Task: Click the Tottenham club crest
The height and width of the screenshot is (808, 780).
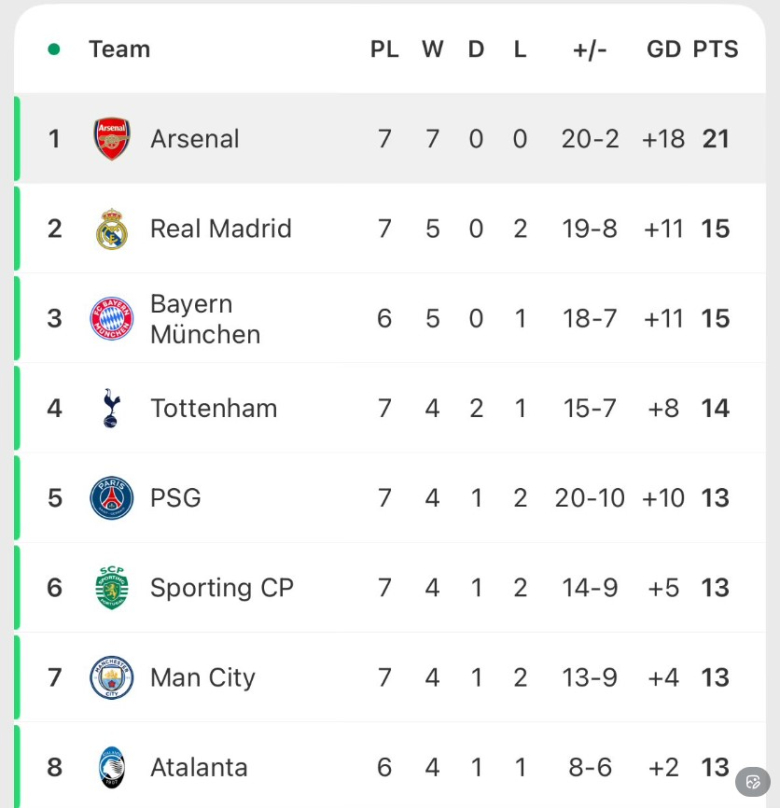Action: (112, 408)
